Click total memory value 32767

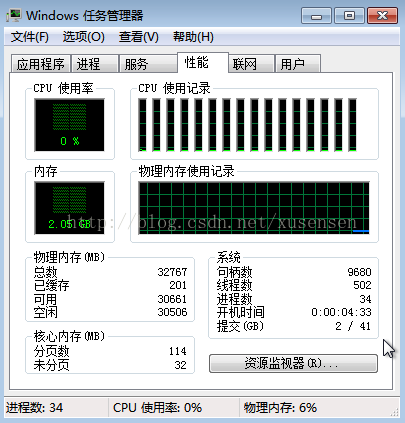tap(172, 272)
